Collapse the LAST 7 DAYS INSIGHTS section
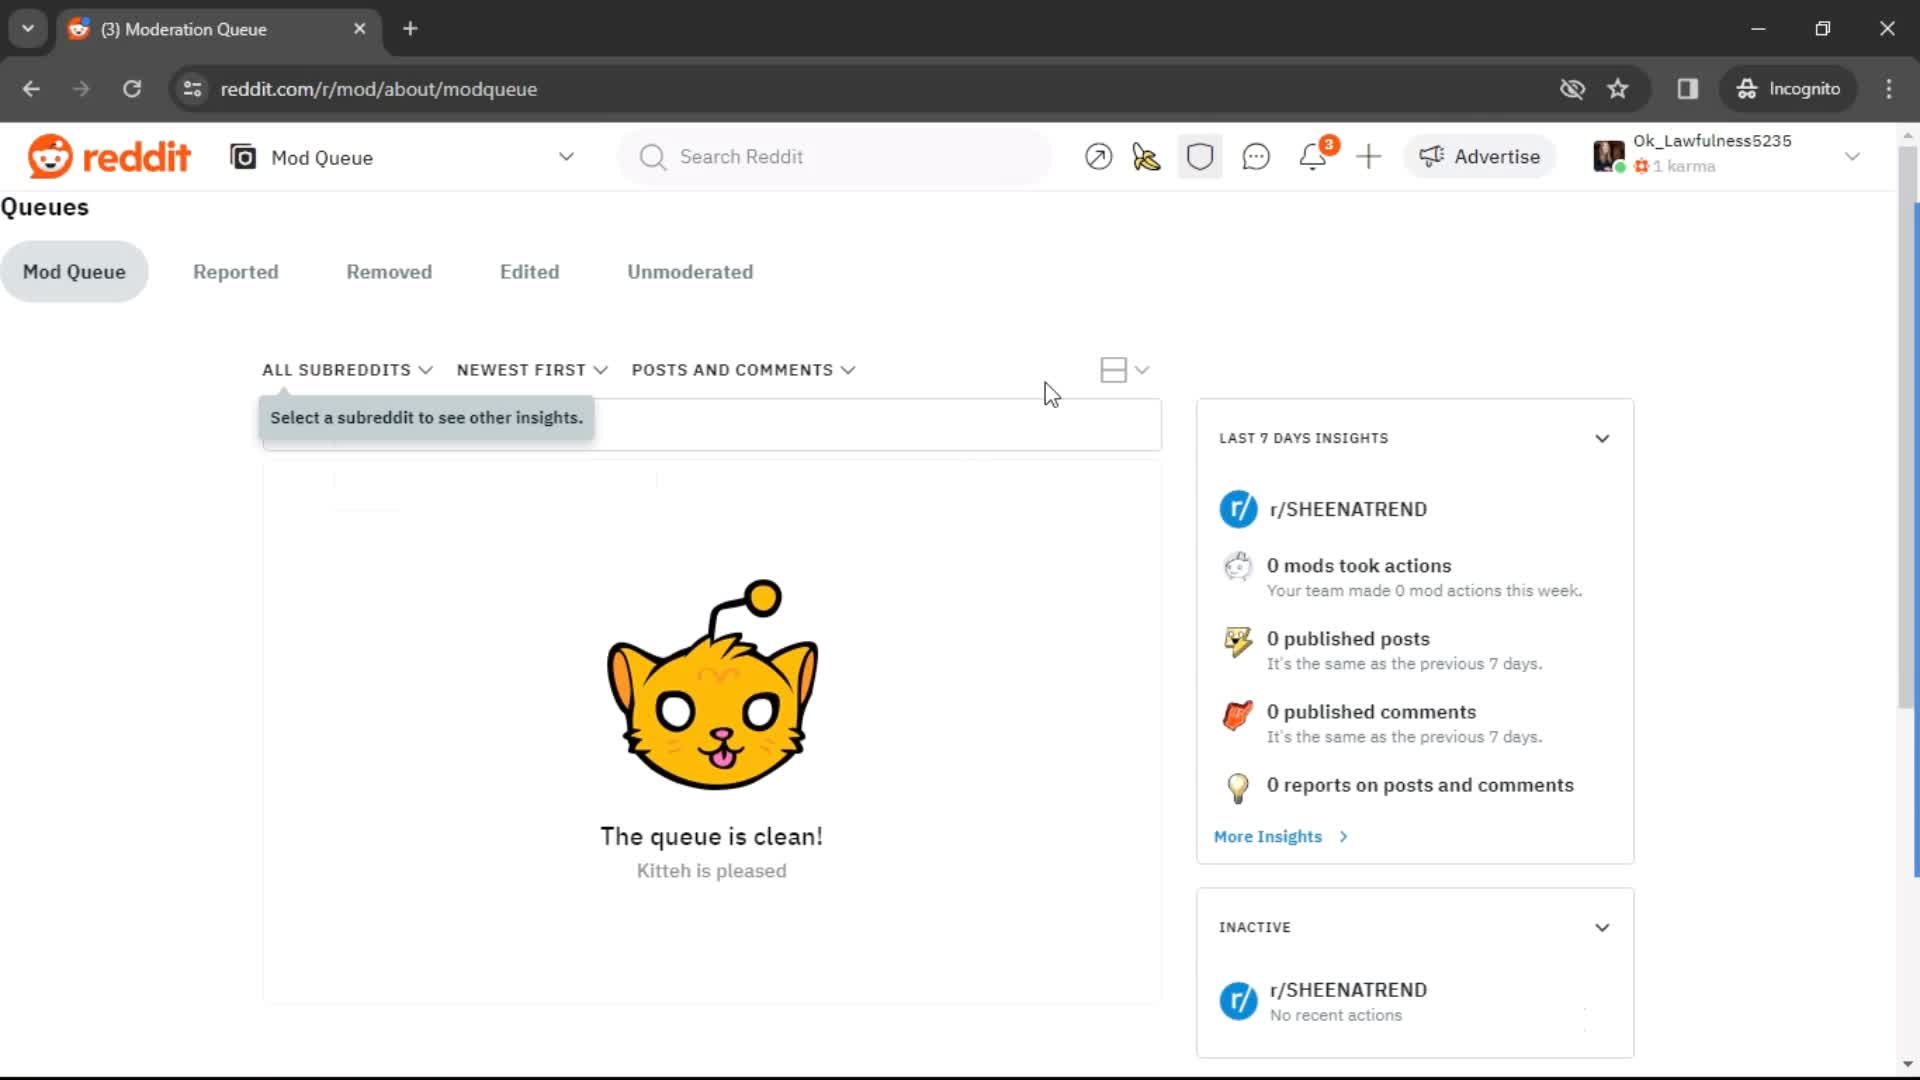Viewport: 1920px width, 1080px height. point(1602,438)
